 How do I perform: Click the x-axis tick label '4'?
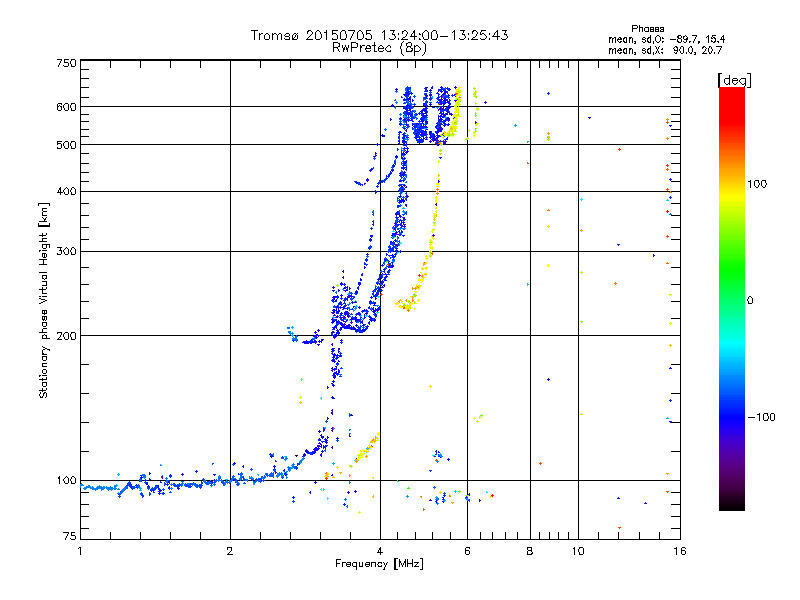pyautogui.click(x=380, y=551)
